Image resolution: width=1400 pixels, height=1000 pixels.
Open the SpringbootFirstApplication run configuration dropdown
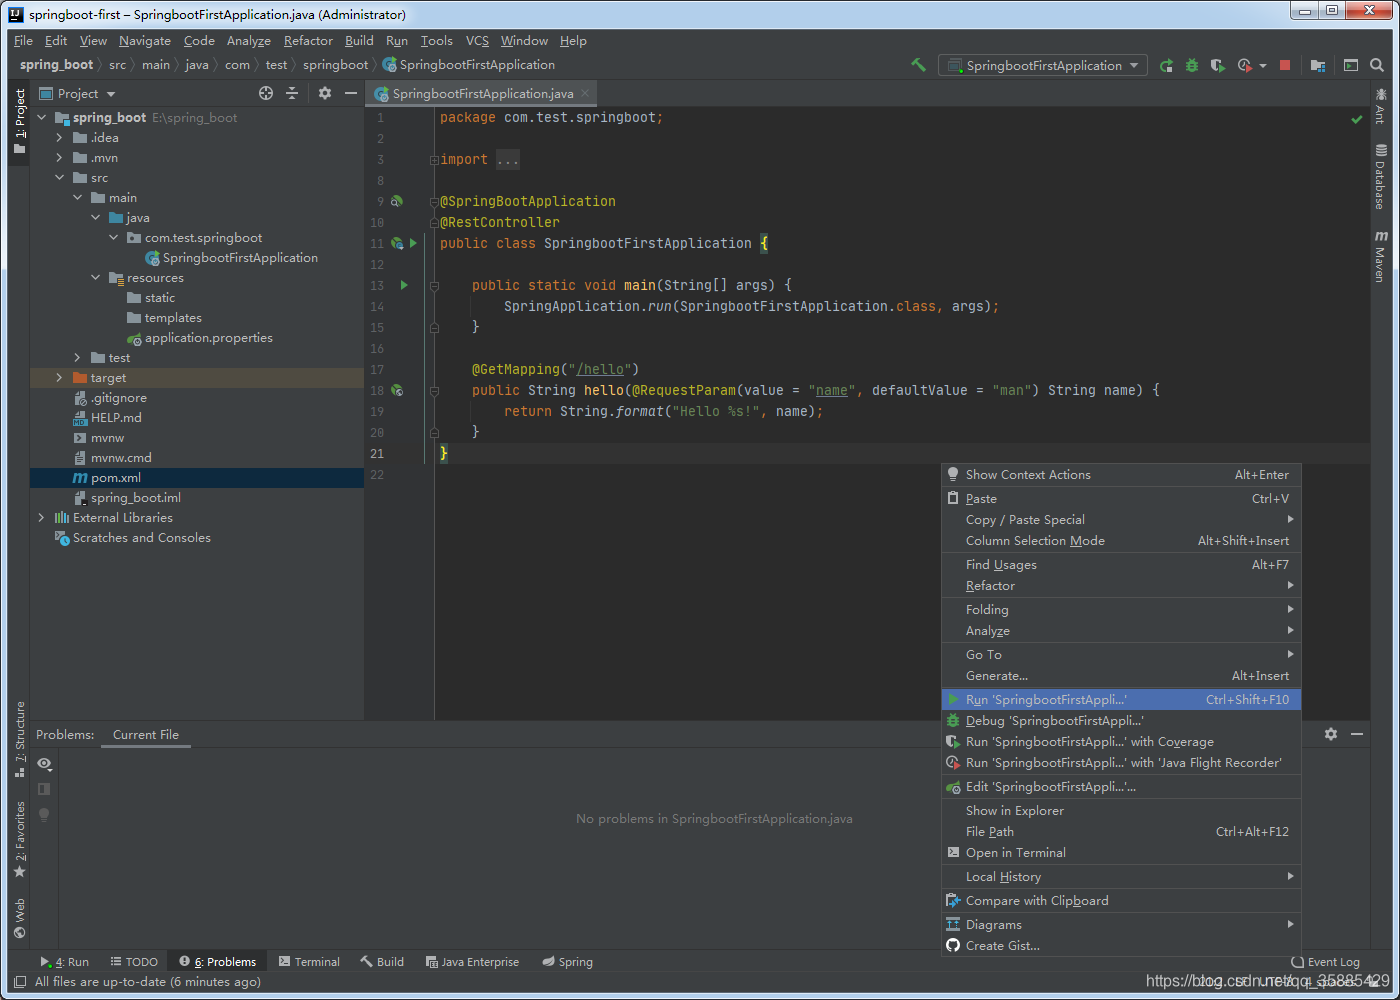(1043, 65)
